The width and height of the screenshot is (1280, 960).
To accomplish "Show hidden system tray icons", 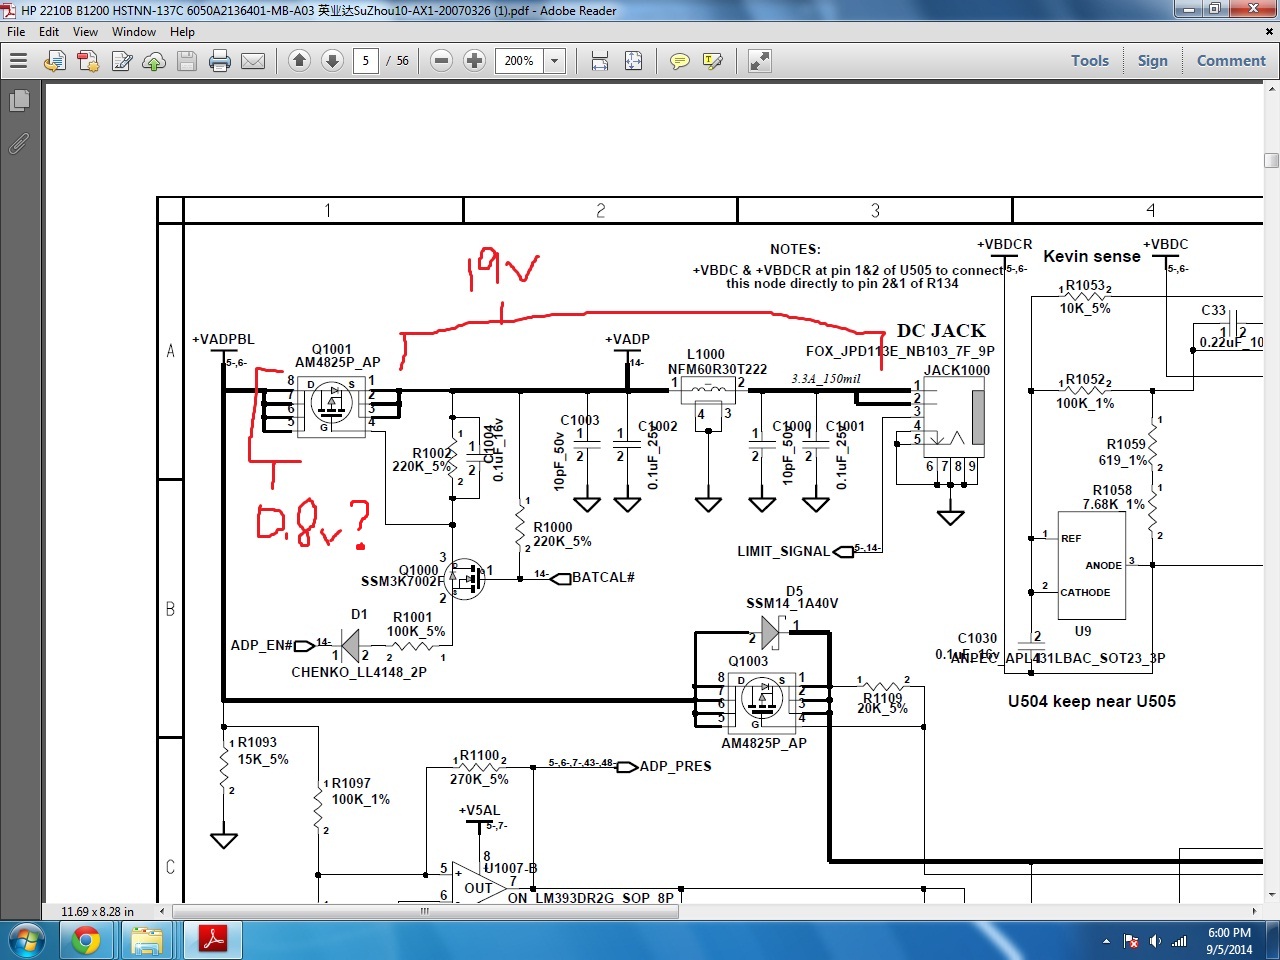I will pos(1106,941).
